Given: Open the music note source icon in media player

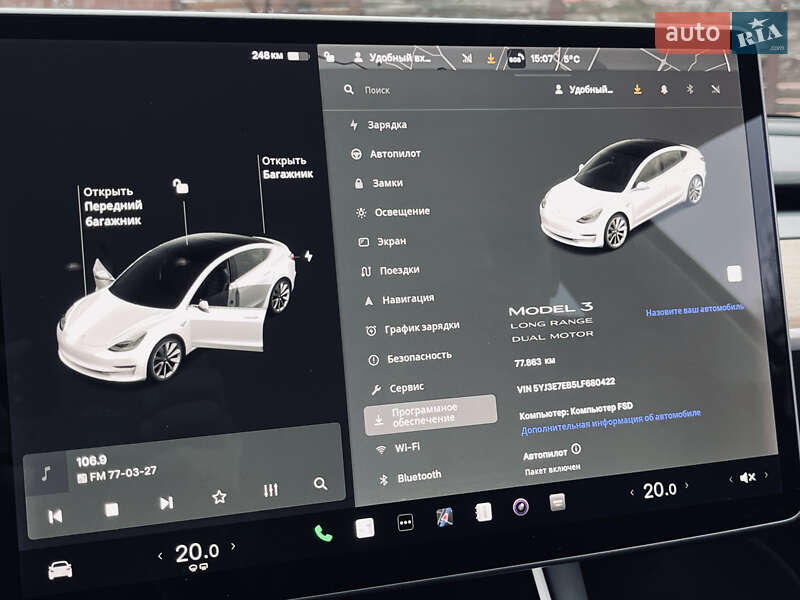Looking at the screenshot, I should coord(46,473).
